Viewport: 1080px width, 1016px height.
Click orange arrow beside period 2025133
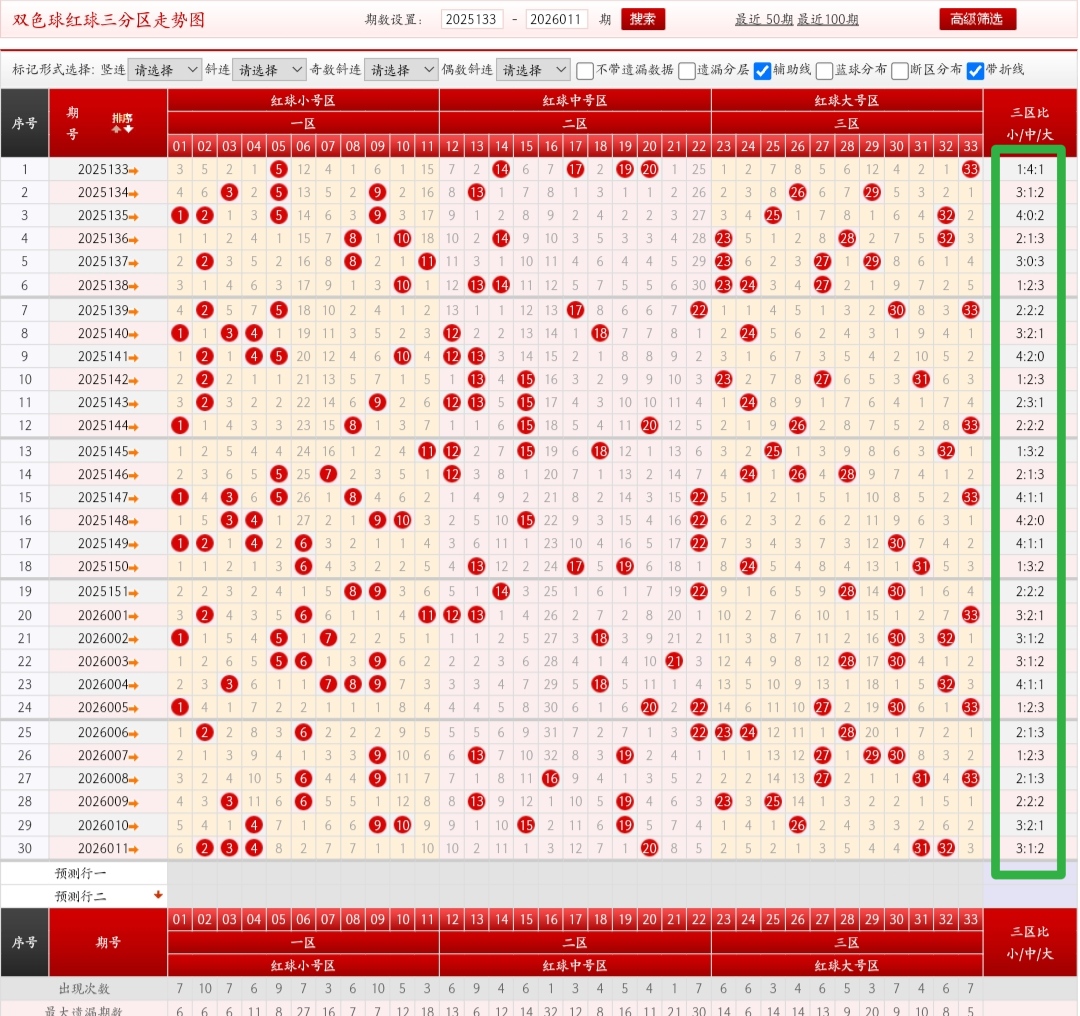click(134, 171)
